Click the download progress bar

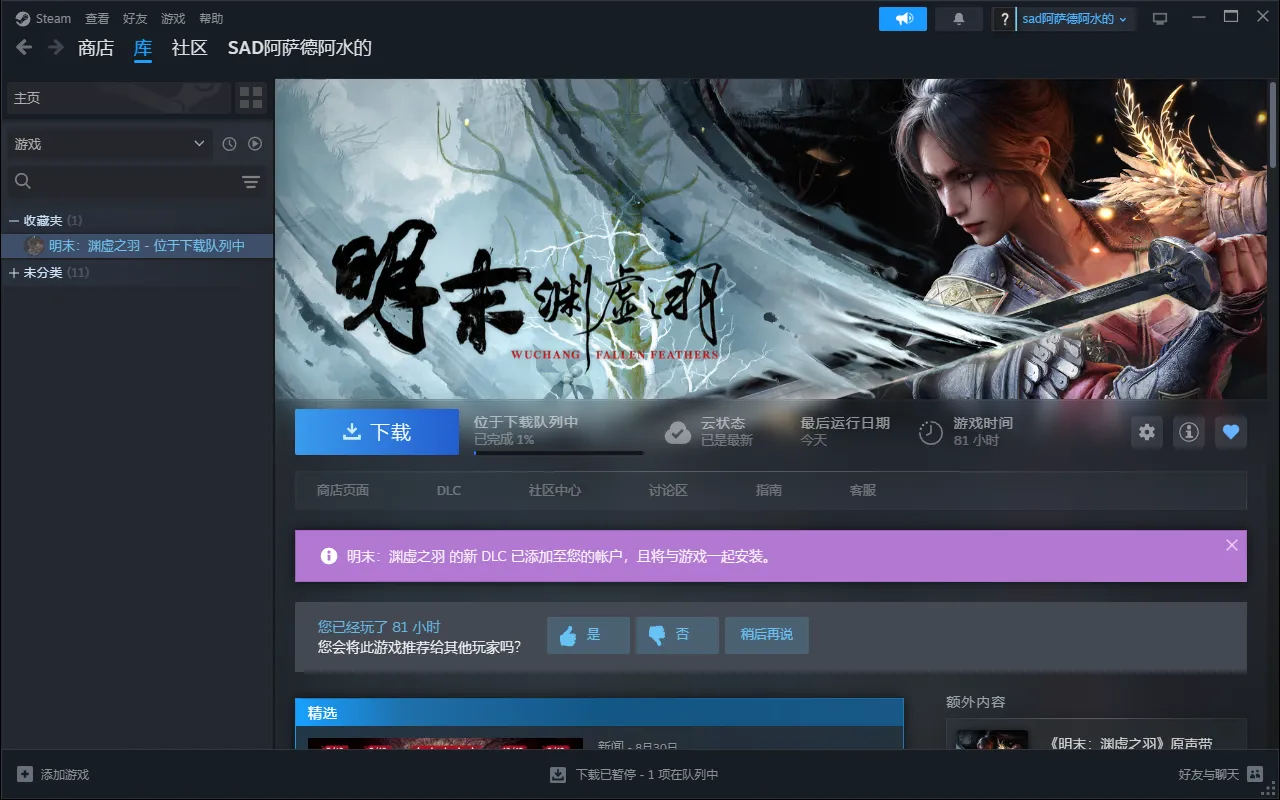pyautogui.click(x=558, y=453)
